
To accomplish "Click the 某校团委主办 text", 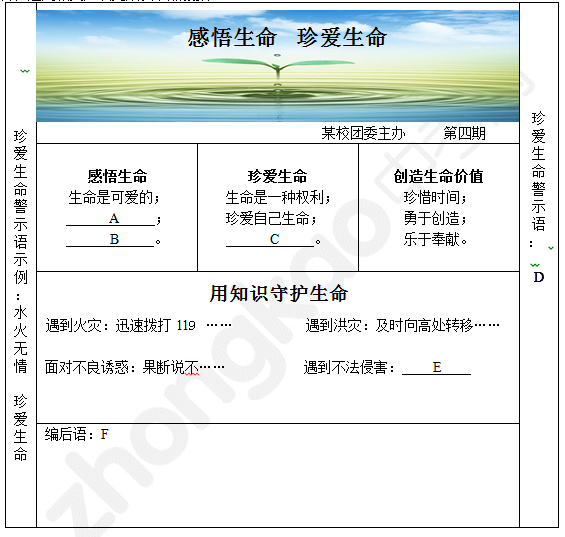I will (x=363, y=133).
